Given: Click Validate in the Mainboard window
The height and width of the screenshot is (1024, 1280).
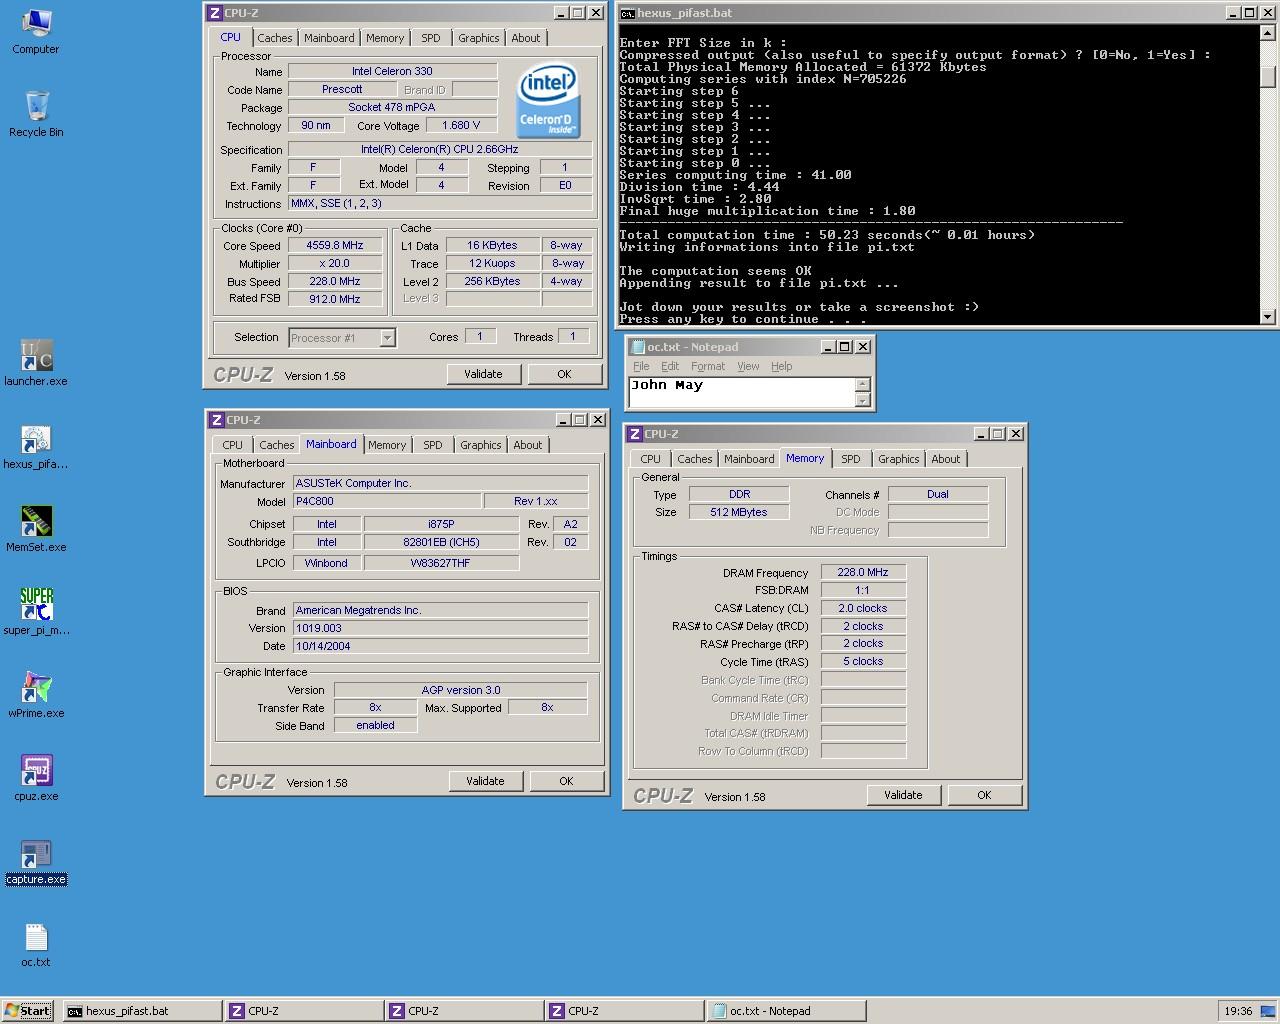Looking at the screenshot, I should coord(485,781).
